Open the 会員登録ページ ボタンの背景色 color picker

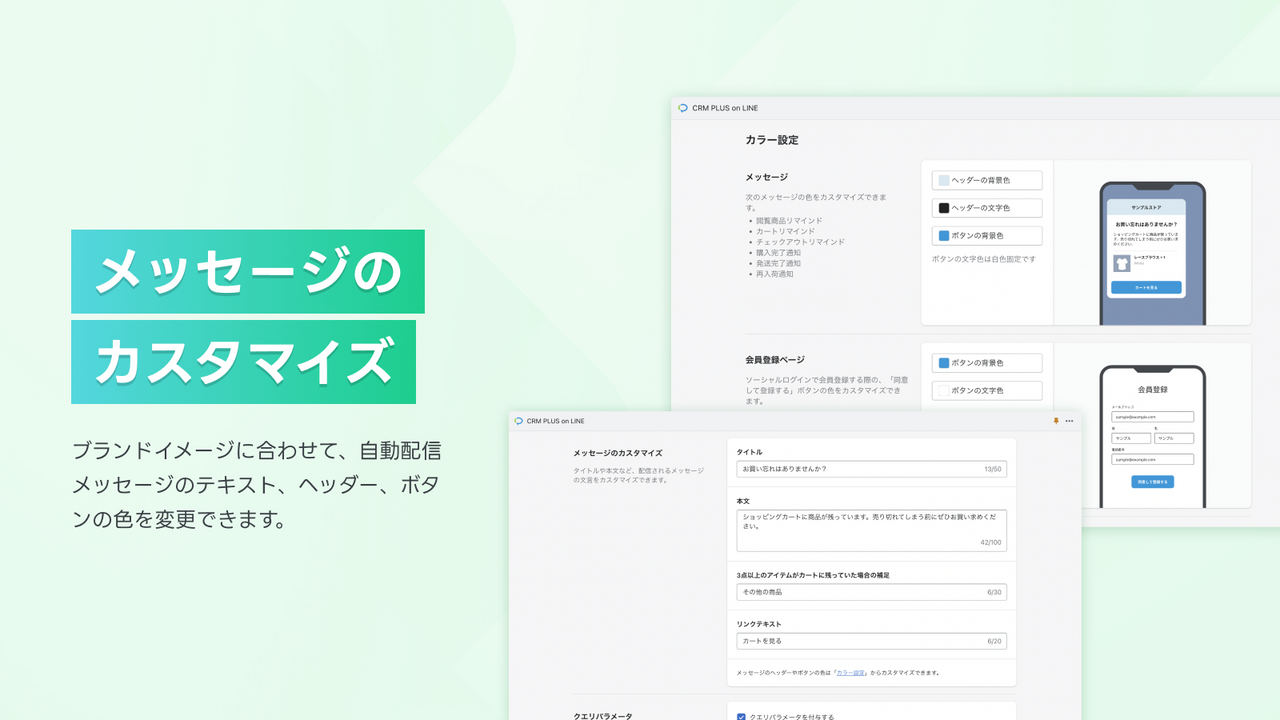[x=987, y=363]
